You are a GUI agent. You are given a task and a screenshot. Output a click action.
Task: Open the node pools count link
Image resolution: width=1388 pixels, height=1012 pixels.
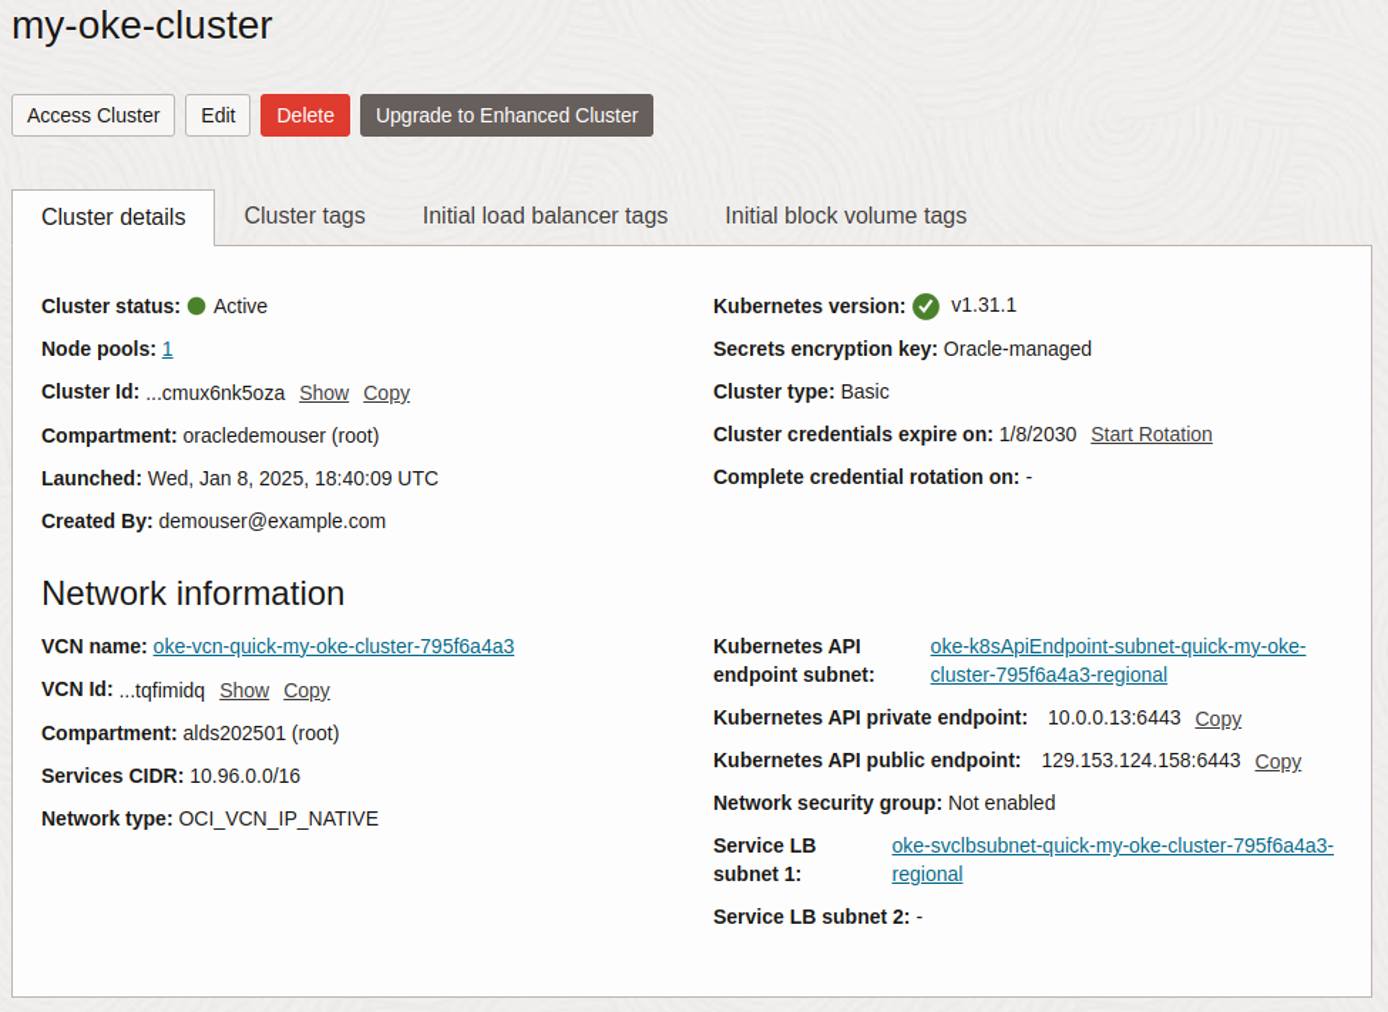167,349
